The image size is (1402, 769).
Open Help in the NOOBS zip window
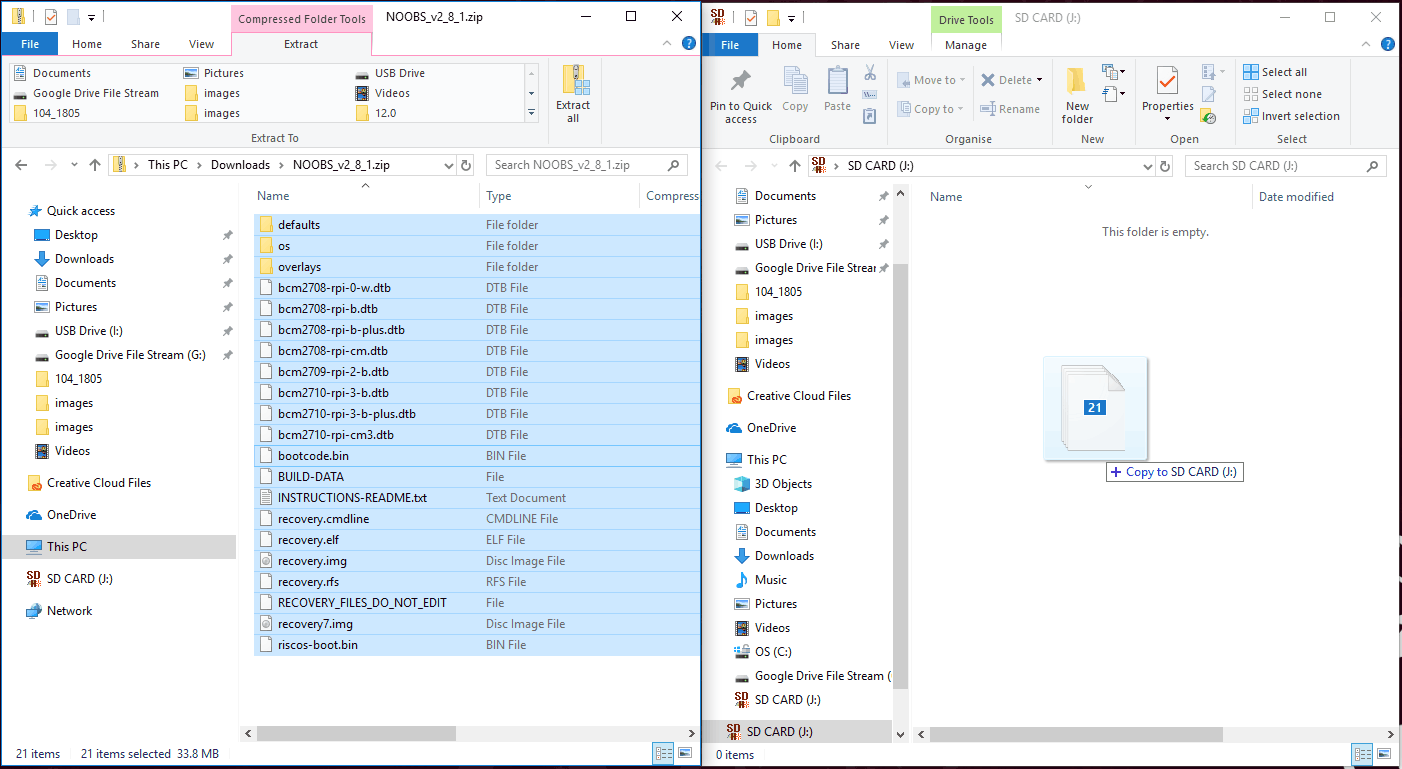[688, 44]
